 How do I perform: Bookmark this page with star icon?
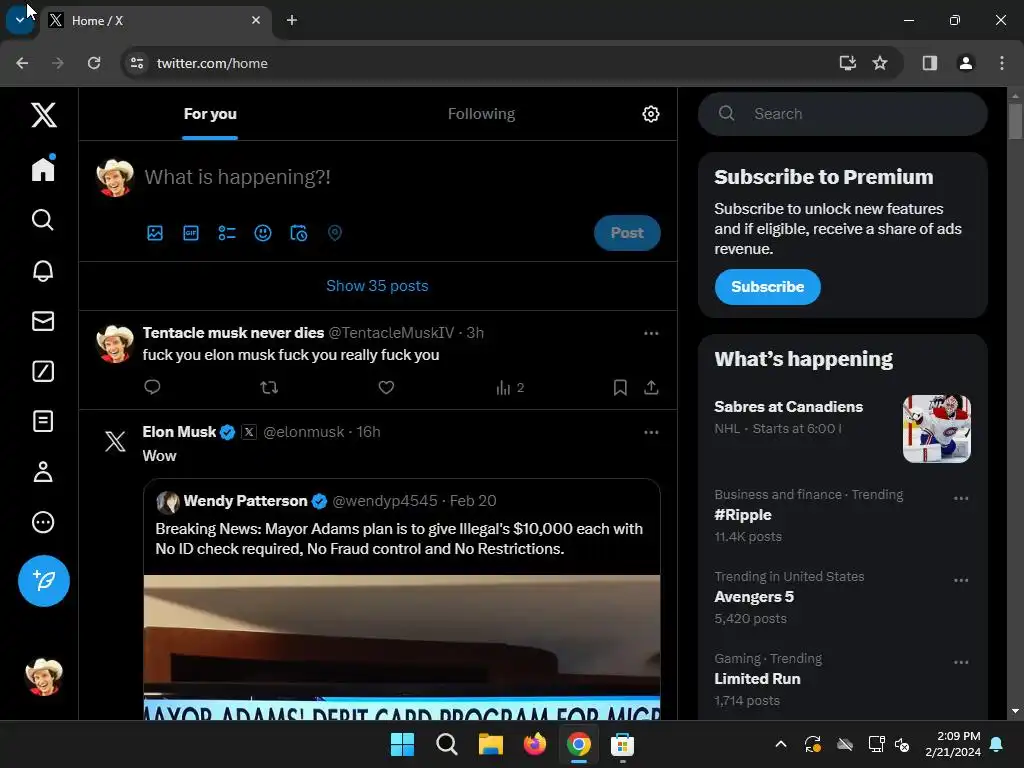point(880,63)
